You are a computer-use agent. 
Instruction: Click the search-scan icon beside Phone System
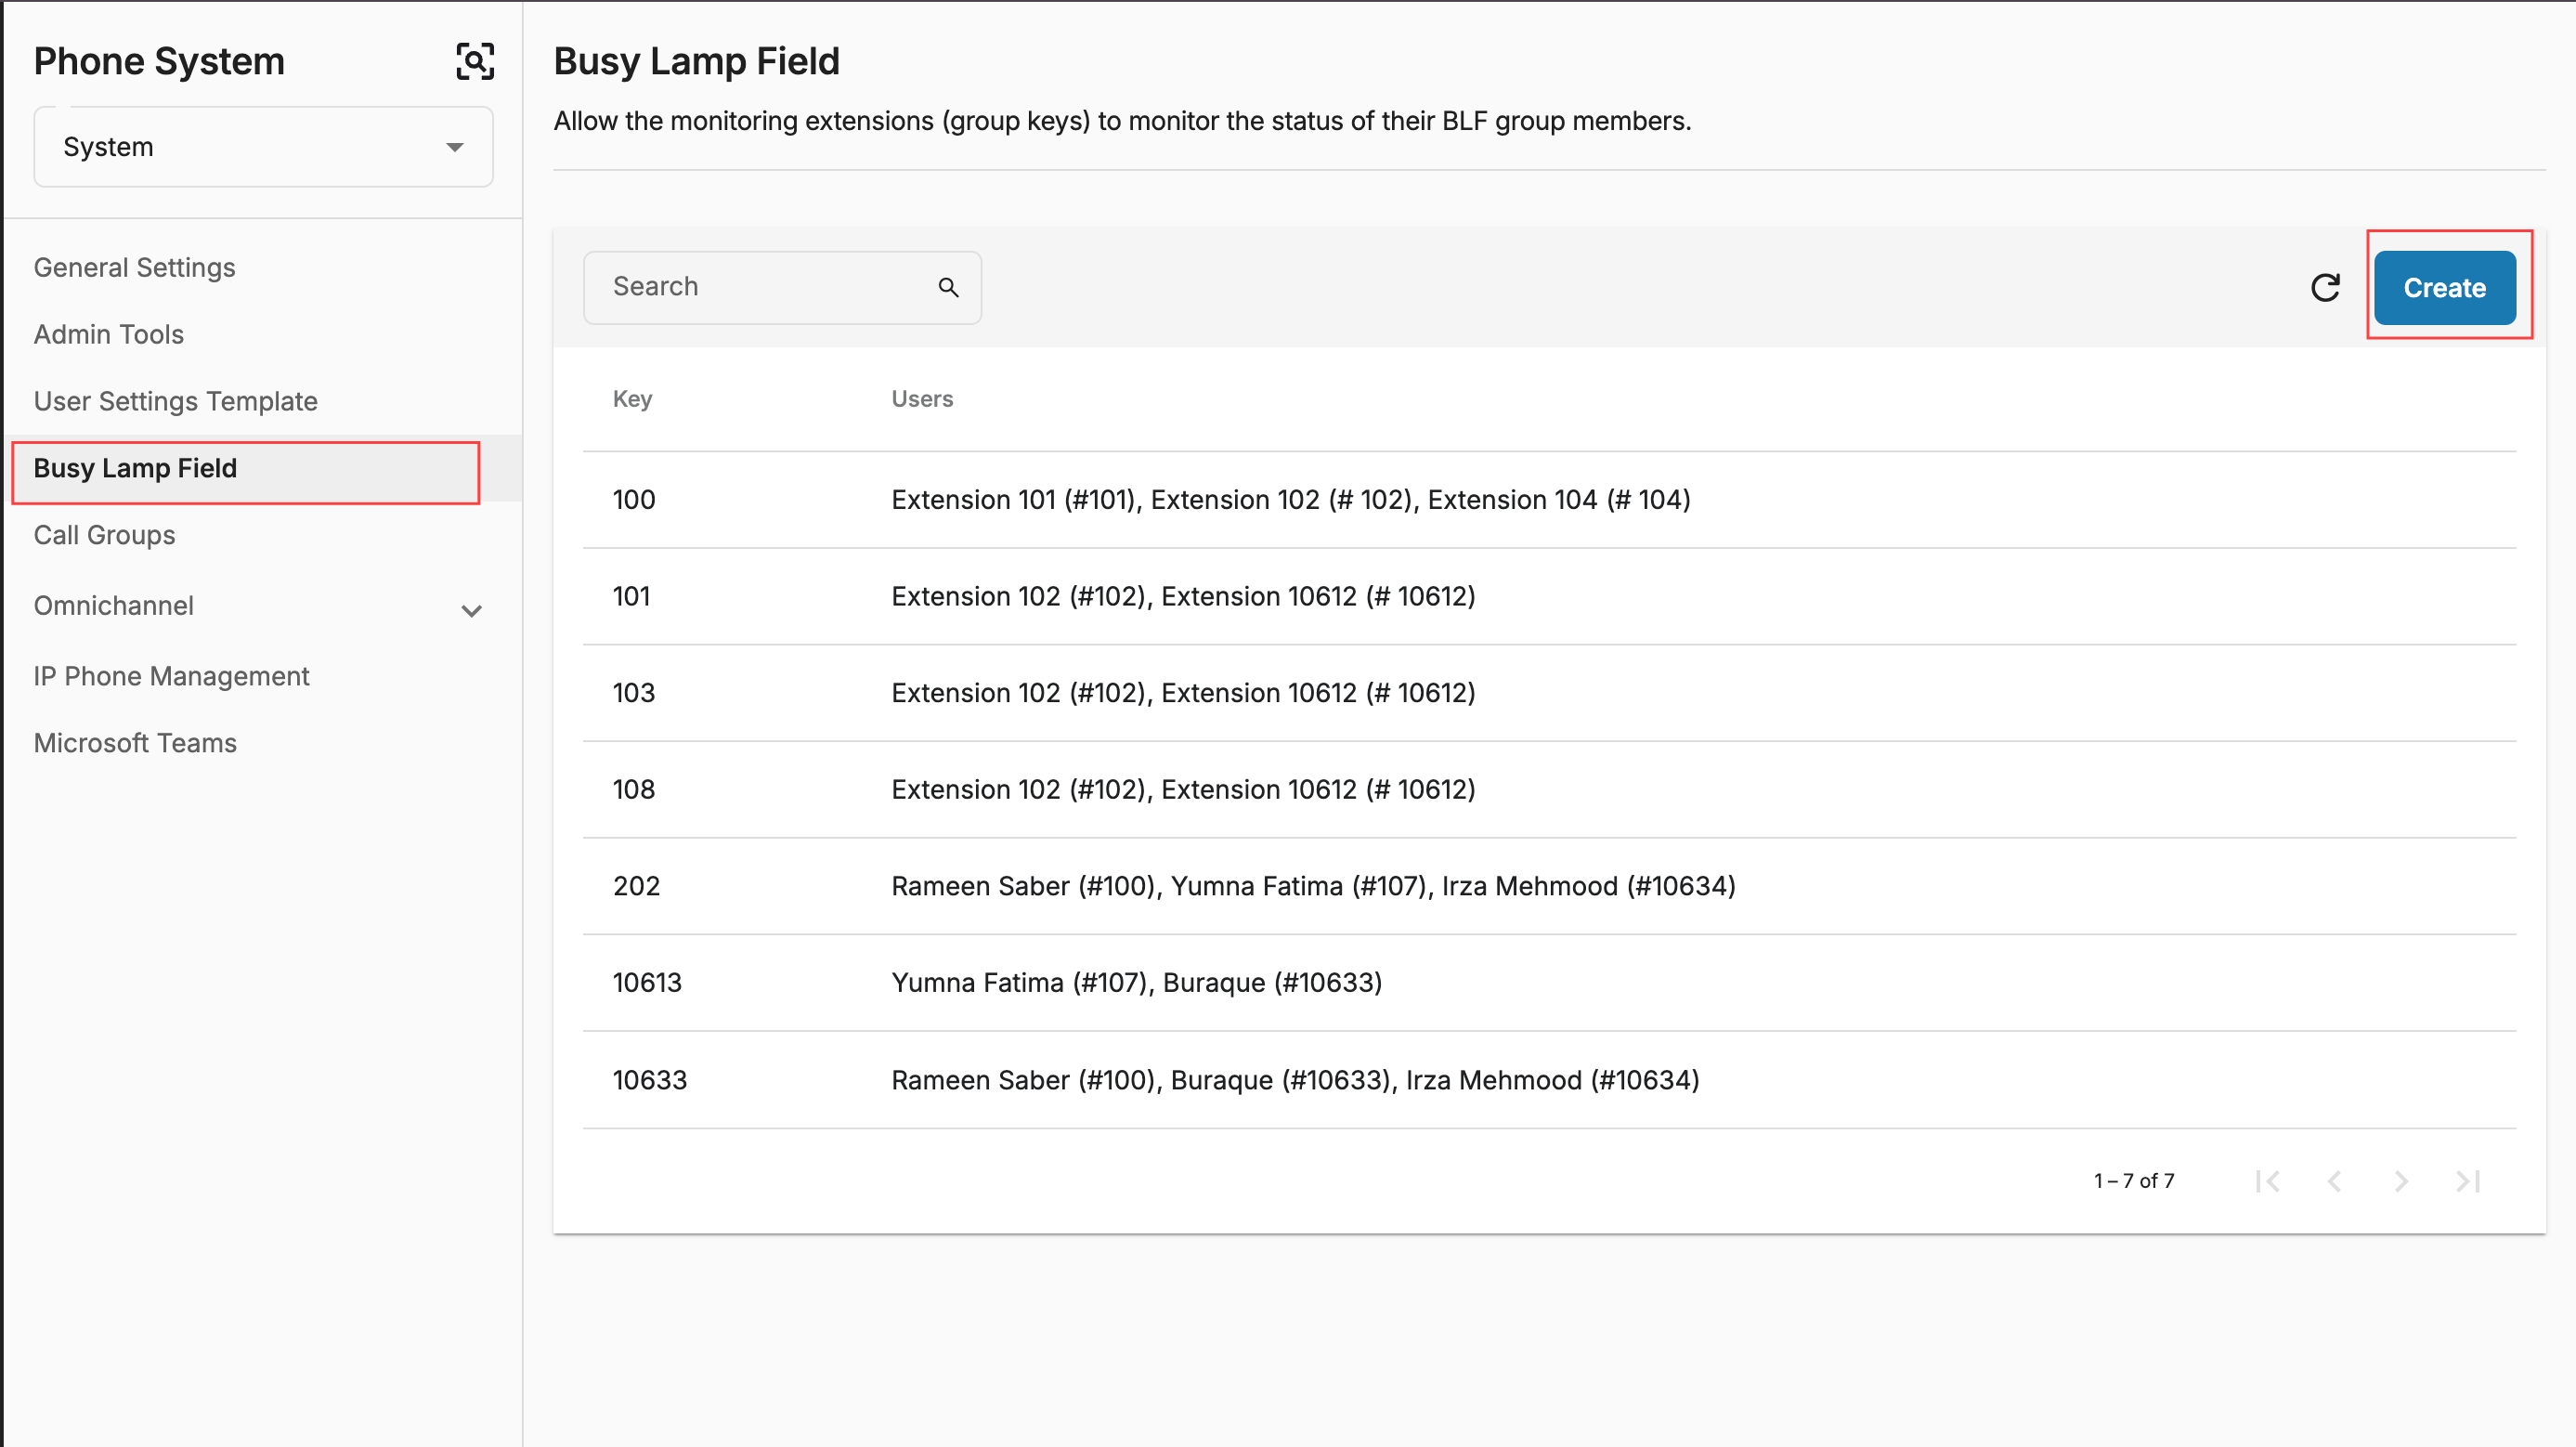coord(475,61)
